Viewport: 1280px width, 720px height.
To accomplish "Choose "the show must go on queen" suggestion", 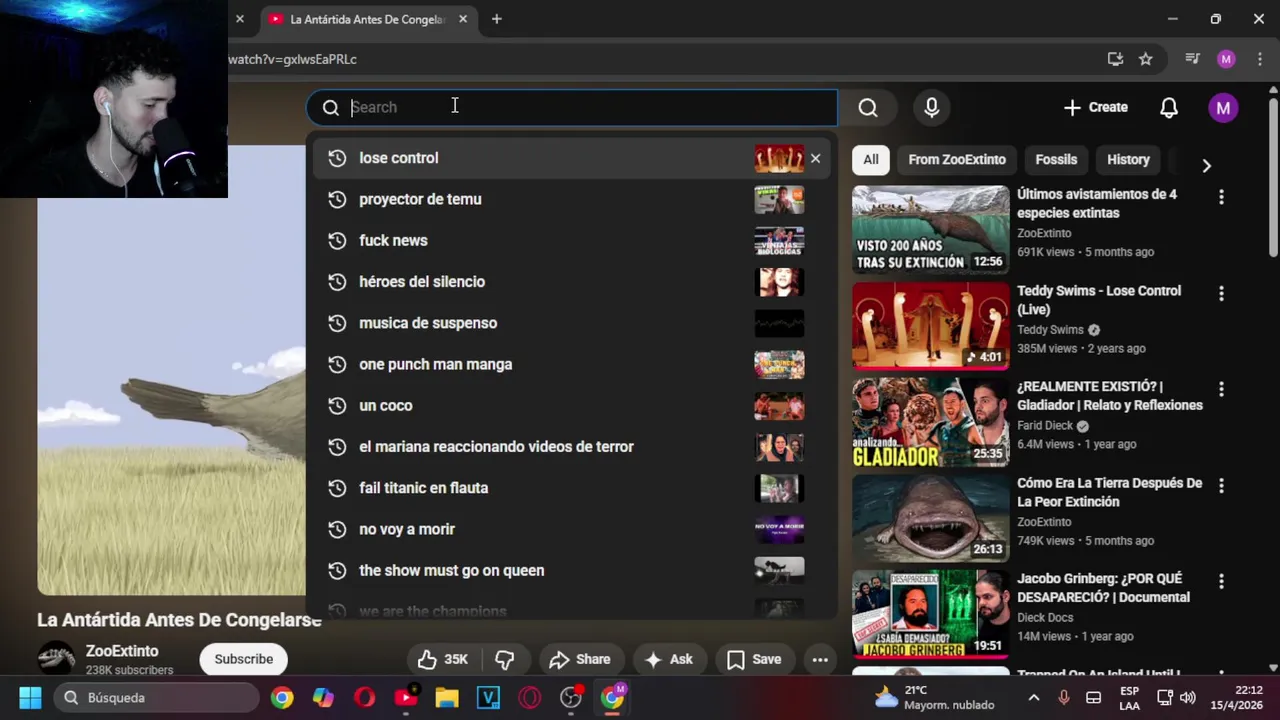I will (571, 570).
